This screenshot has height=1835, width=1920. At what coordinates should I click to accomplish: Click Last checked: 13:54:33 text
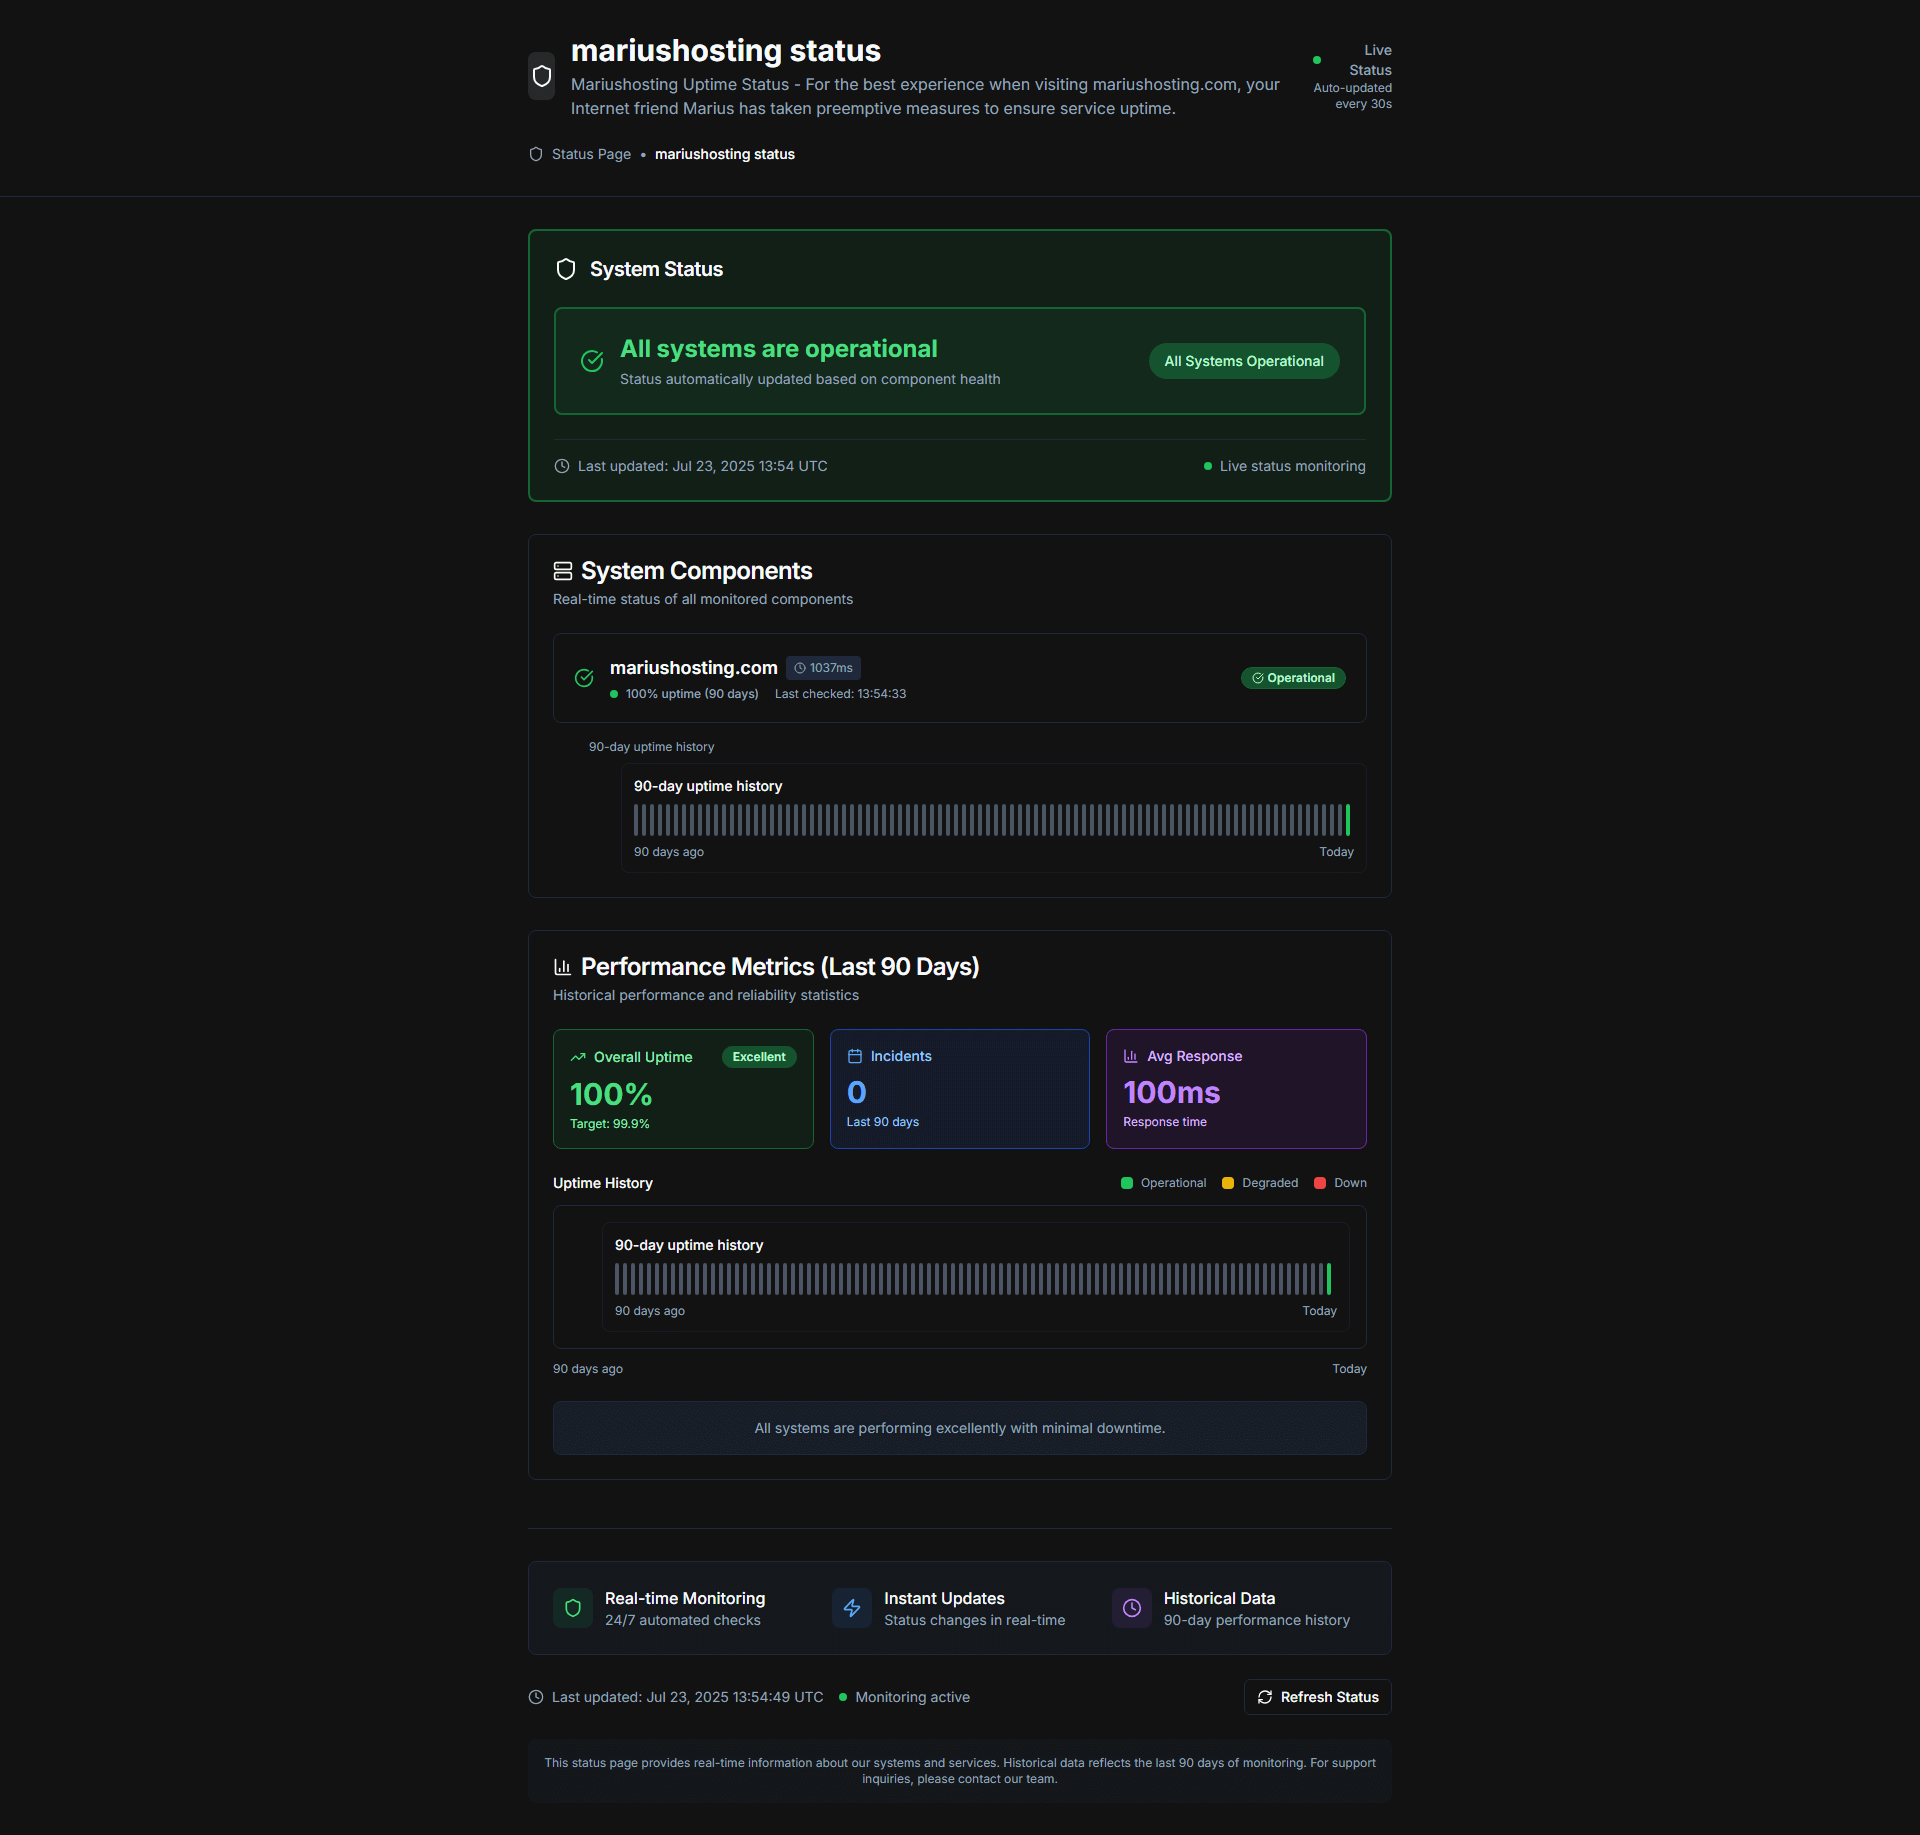840,694
